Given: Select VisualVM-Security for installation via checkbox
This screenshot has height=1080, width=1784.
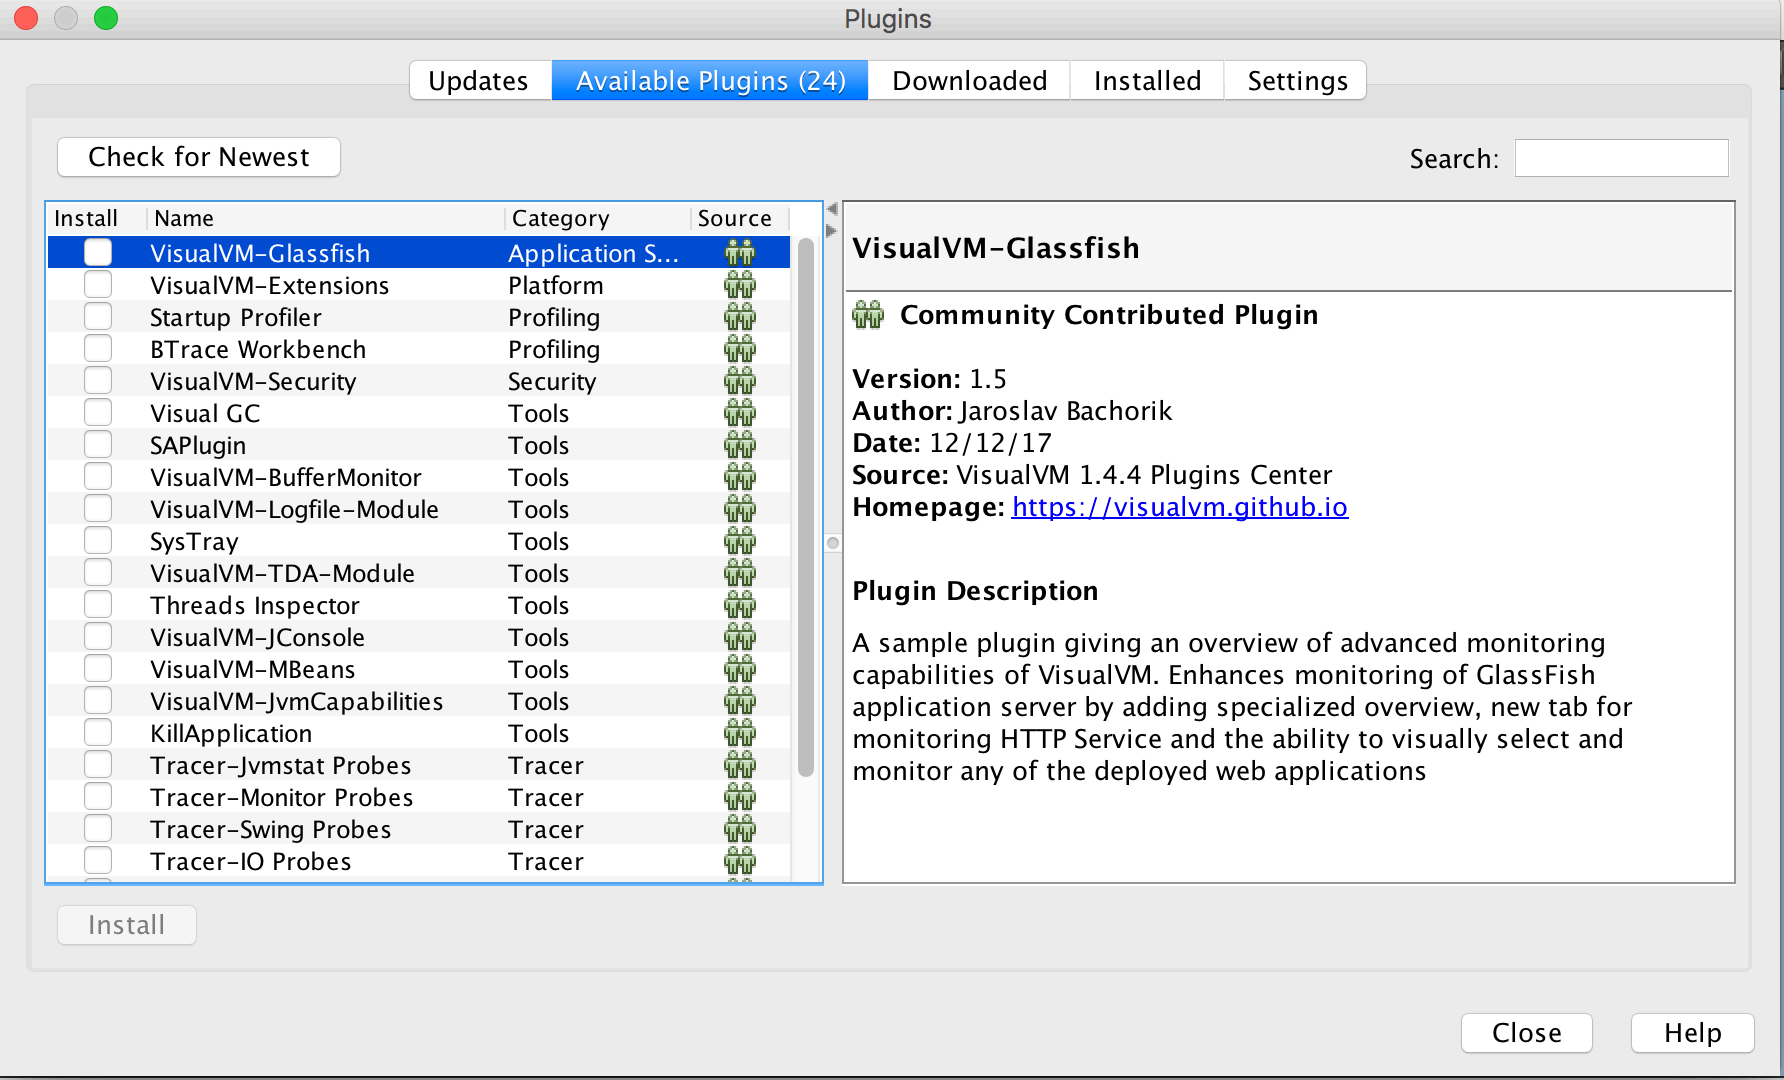Looking at the screenshot, I should (98, 381).
